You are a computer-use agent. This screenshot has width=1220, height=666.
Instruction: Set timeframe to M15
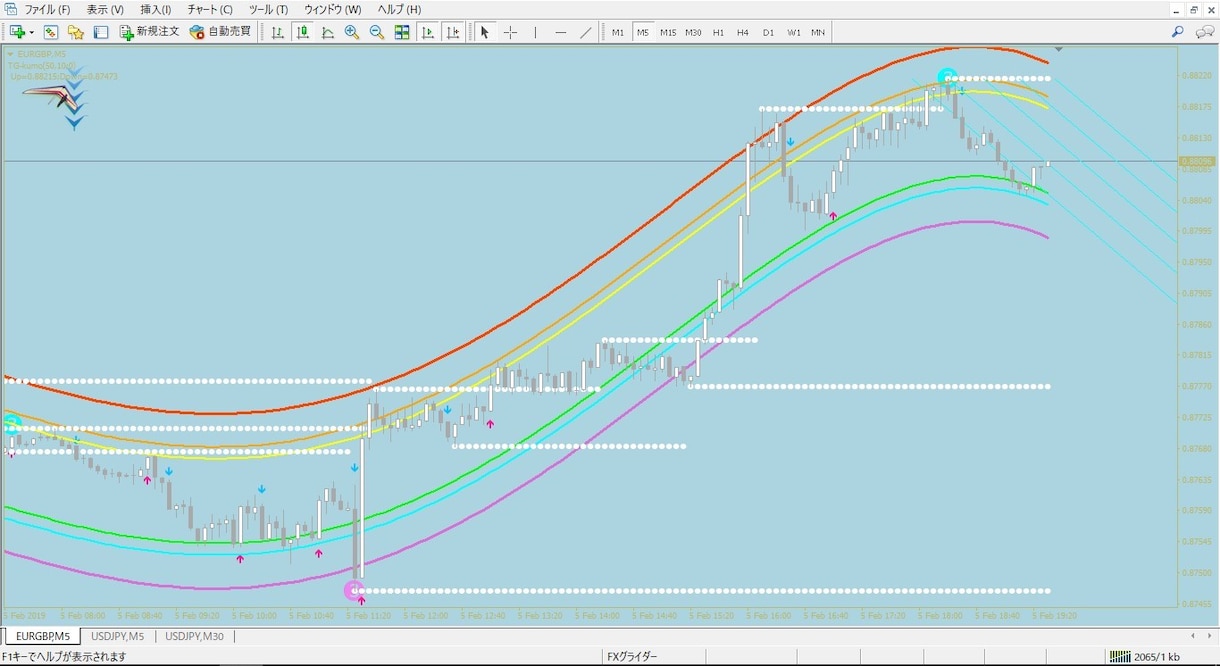(x=667, y=32)
